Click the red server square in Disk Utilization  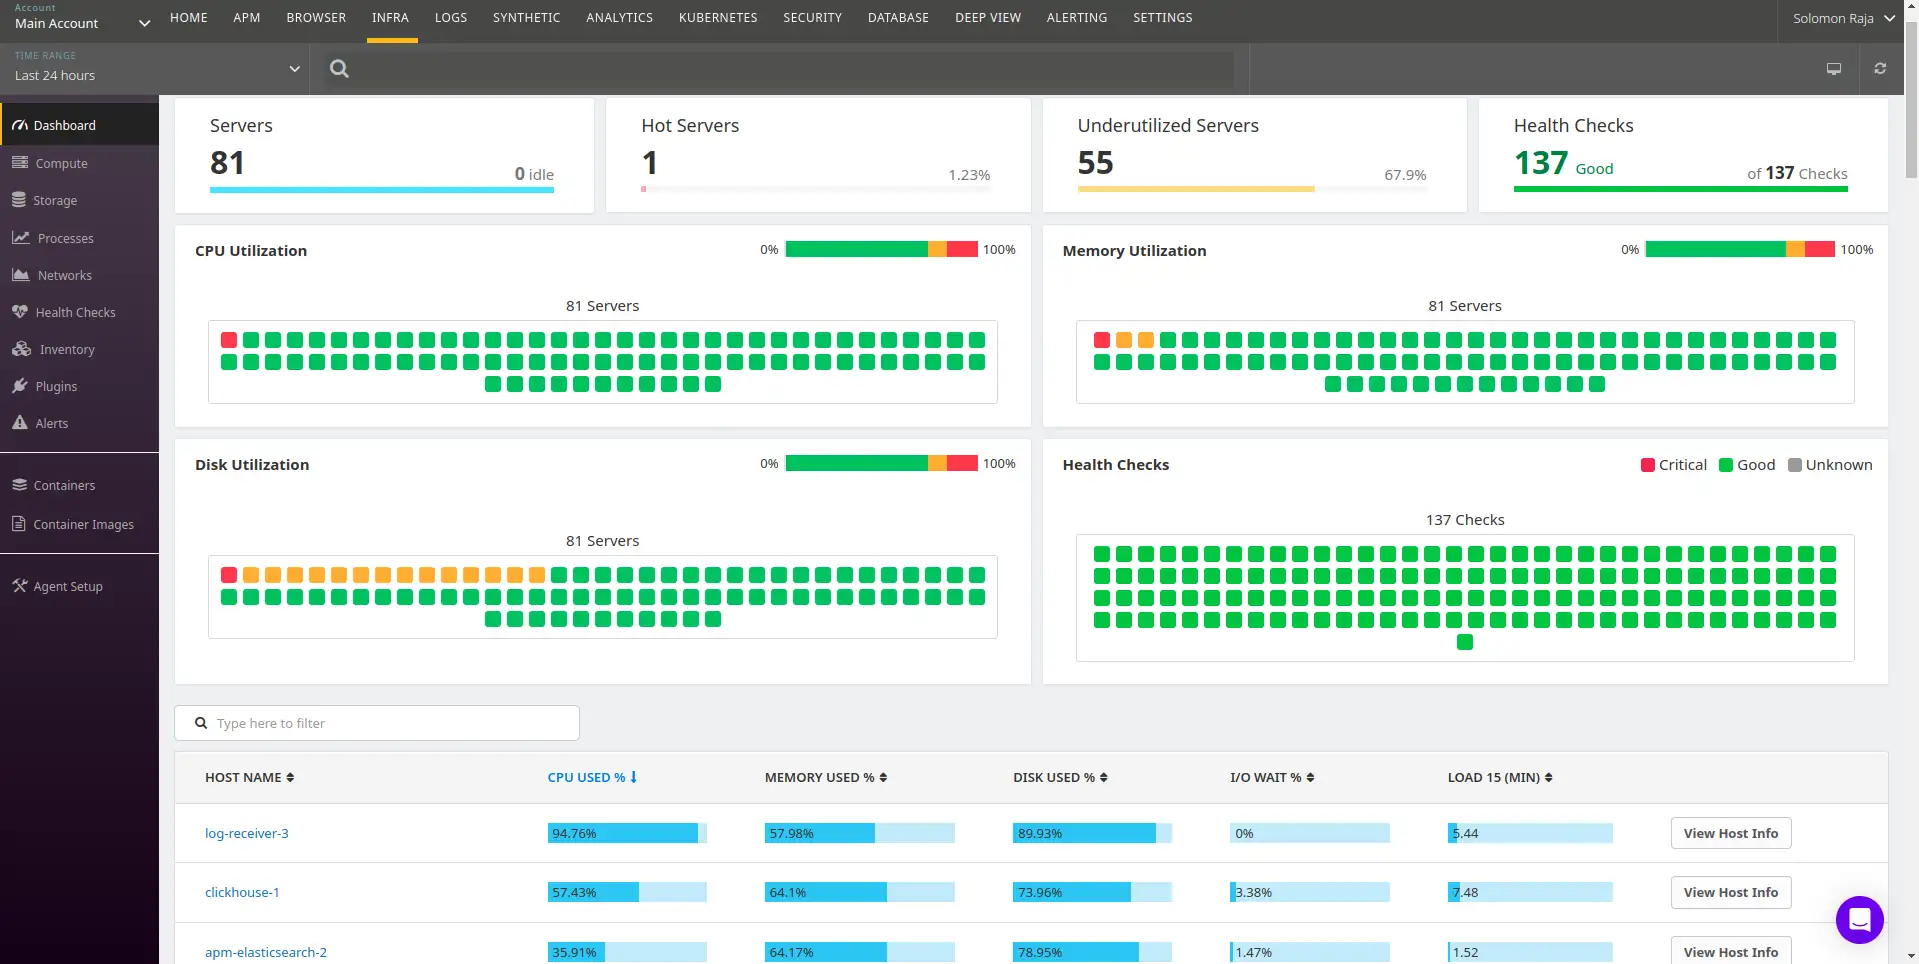(x=229, y=575)
